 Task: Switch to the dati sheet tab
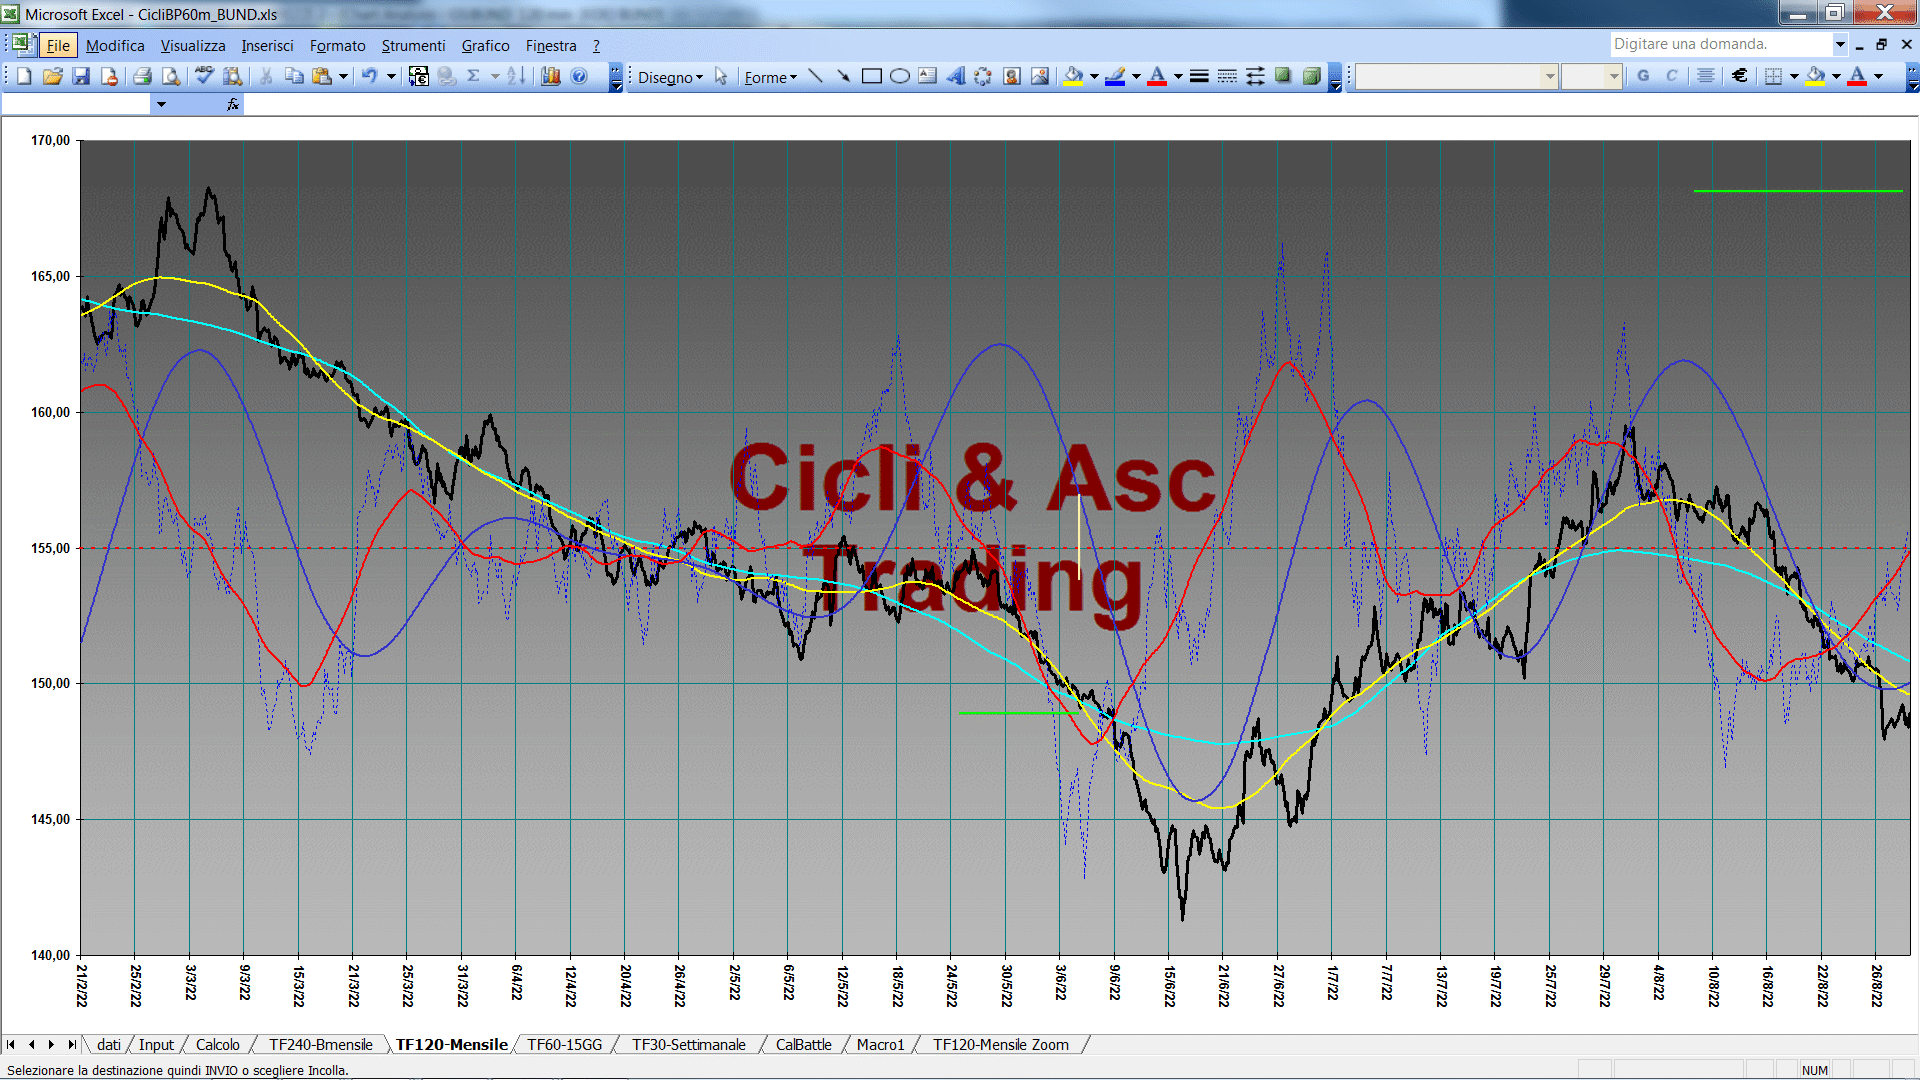[109, 1045]
